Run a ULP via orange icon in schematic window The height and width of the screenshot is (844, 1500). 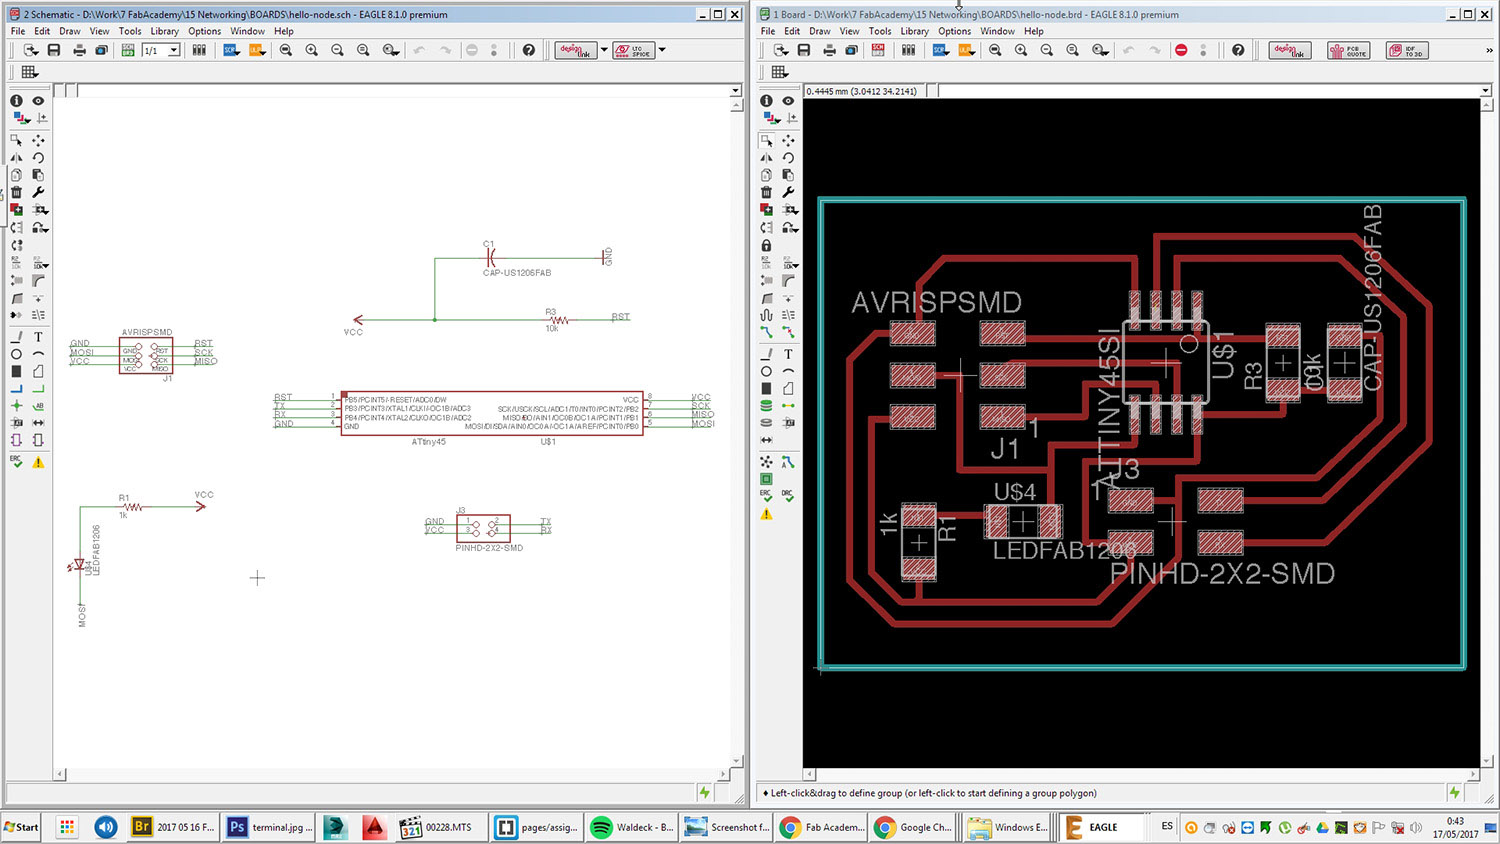[x=257, y=50]
